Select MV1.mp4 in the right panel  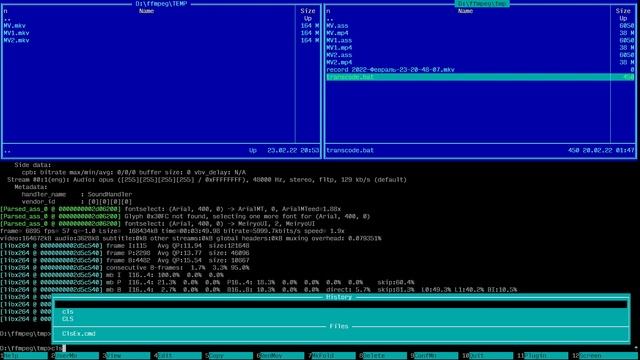[339, 48]
